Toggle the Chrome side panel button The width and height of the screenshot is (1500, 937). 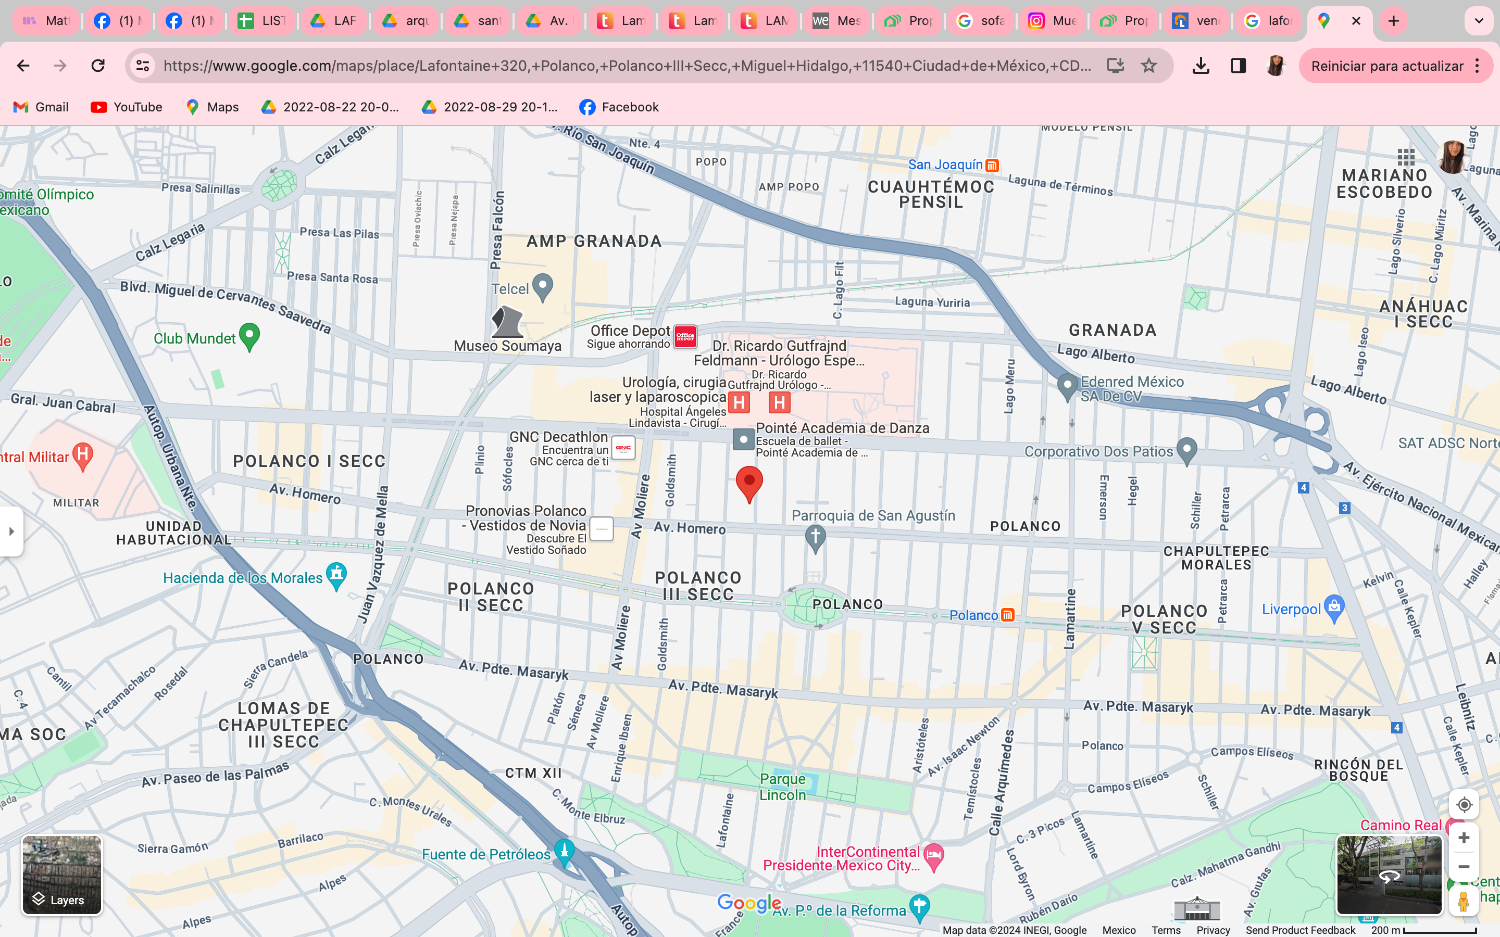1238,66
